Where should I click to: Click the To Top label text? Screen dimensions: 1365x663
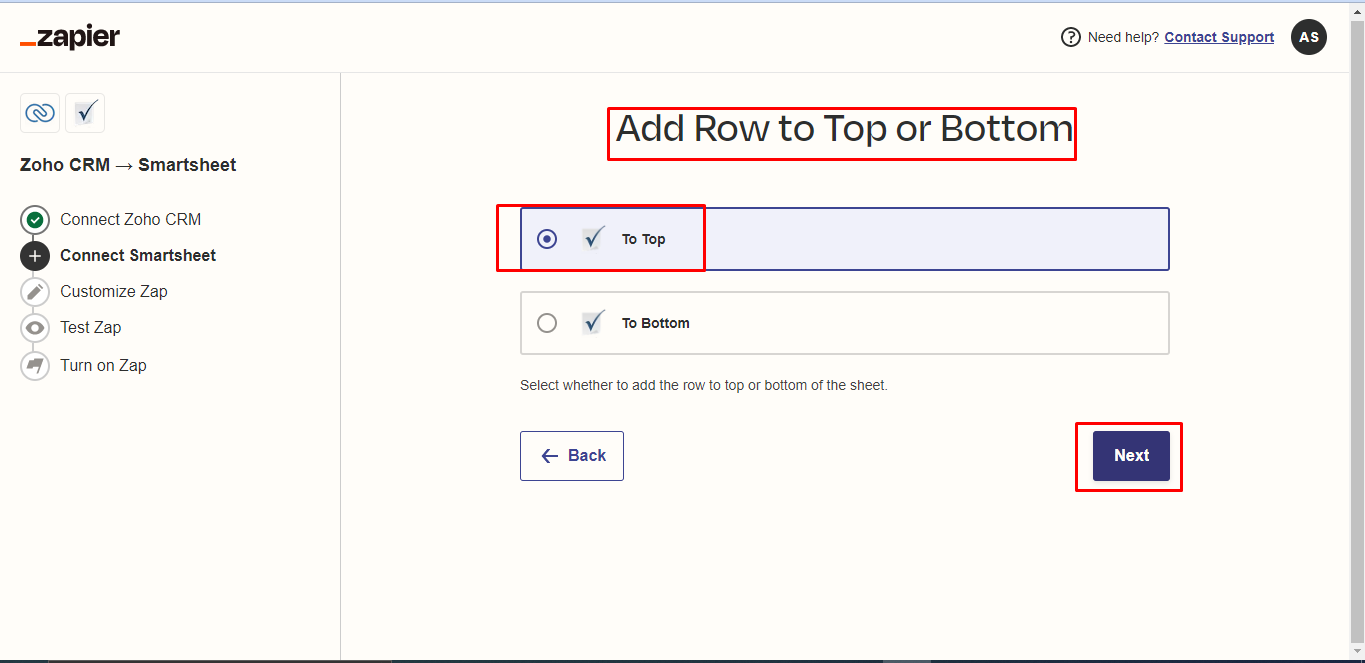coord(643,239)
